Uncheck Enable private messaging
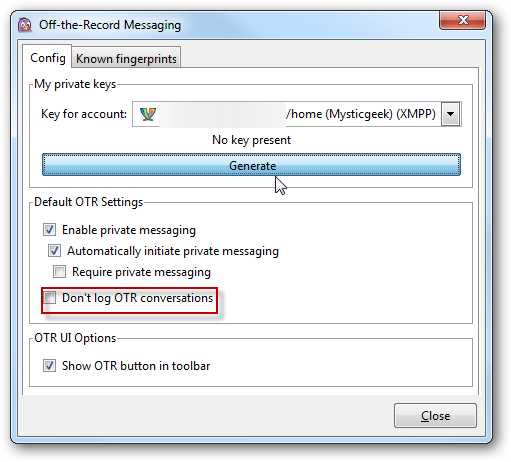 coord(49,230)
